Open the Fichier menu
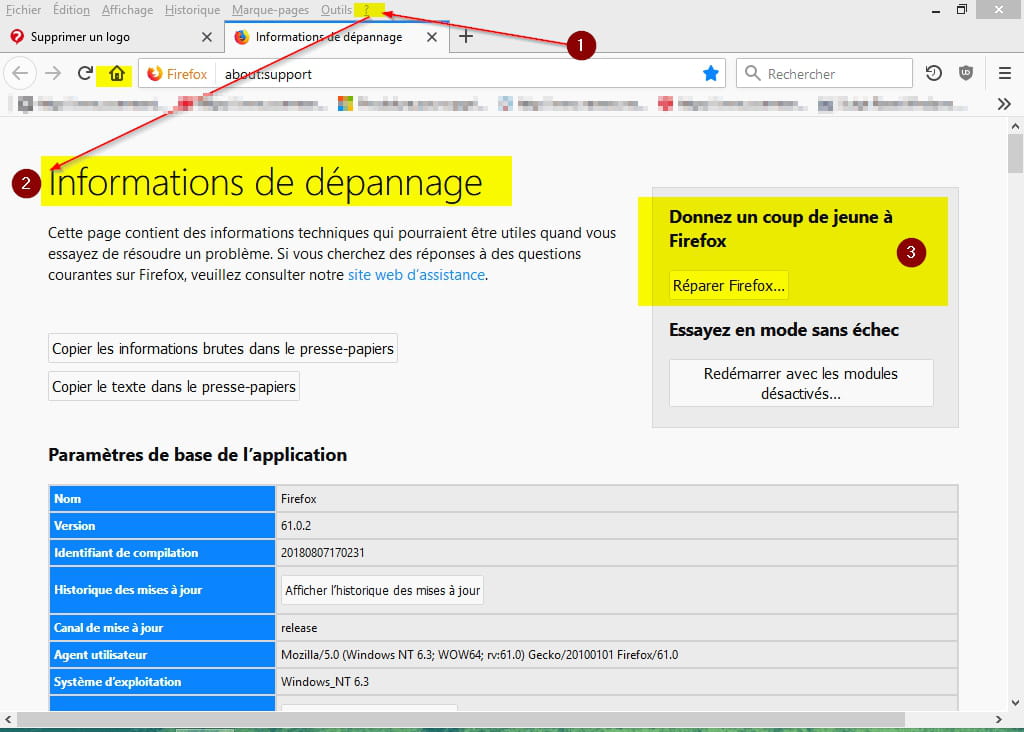 tap(24, 10)
